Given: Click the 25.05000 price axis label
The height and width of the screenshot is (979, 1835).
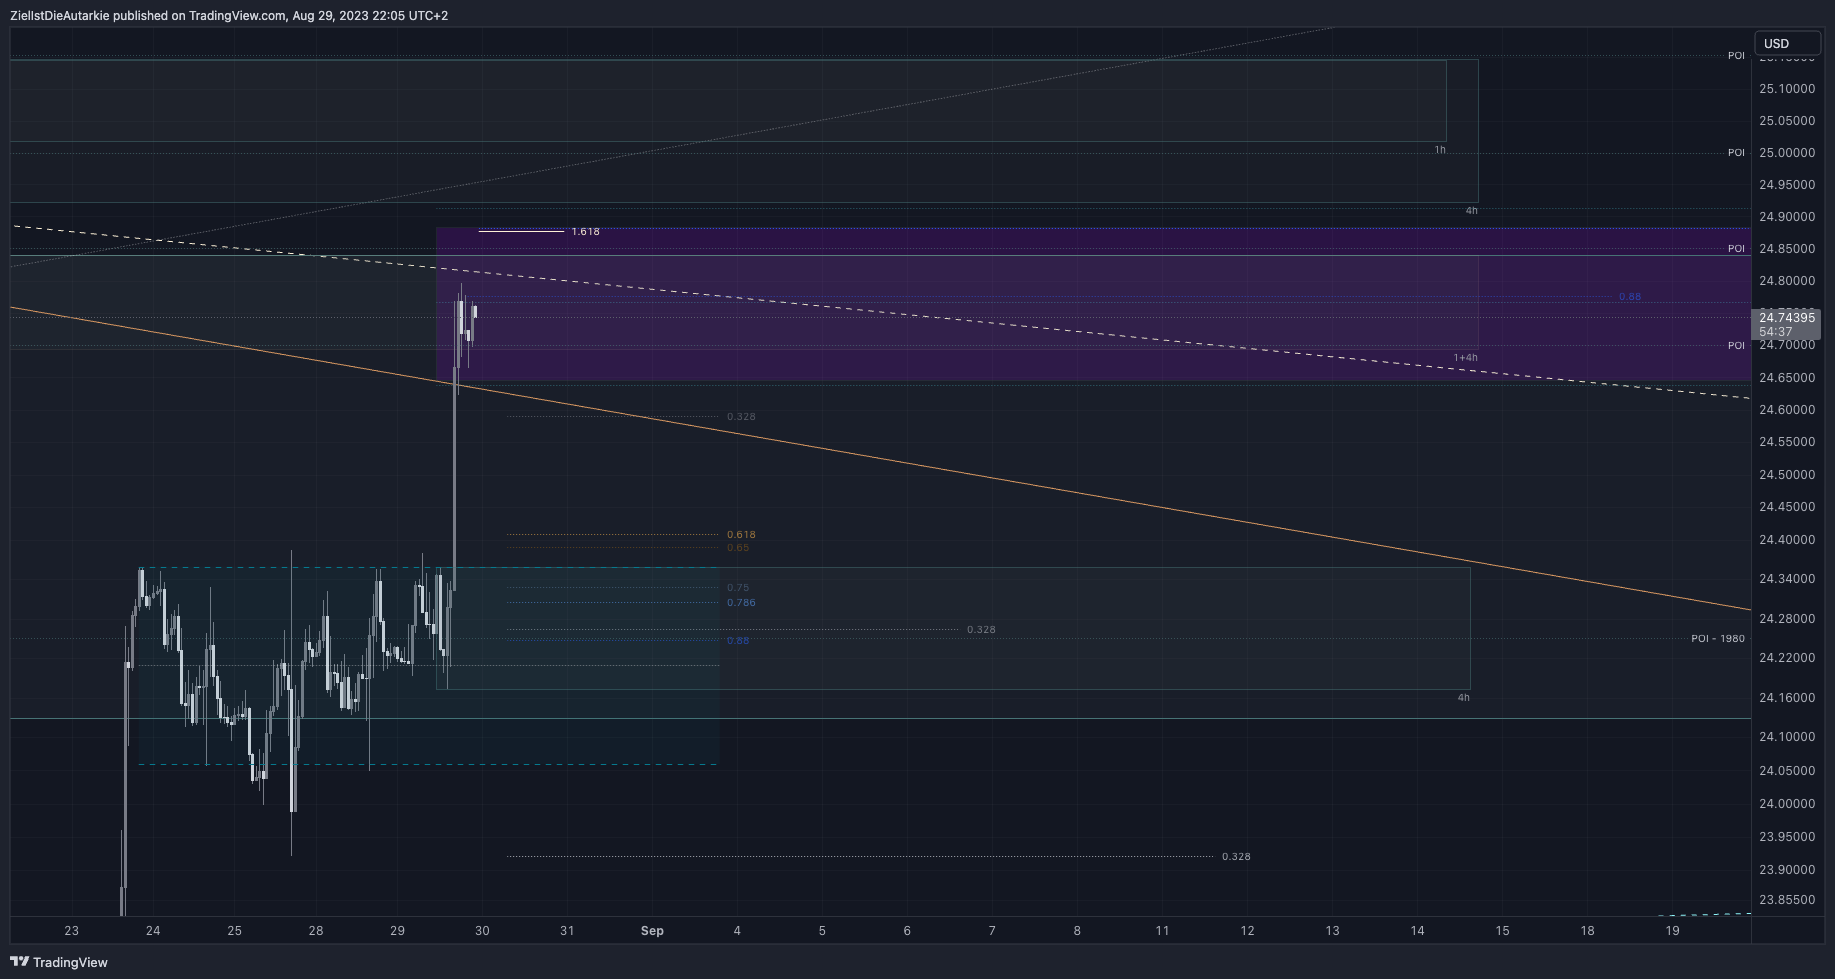Looking at the screenshot, I should coord(1787,121).
